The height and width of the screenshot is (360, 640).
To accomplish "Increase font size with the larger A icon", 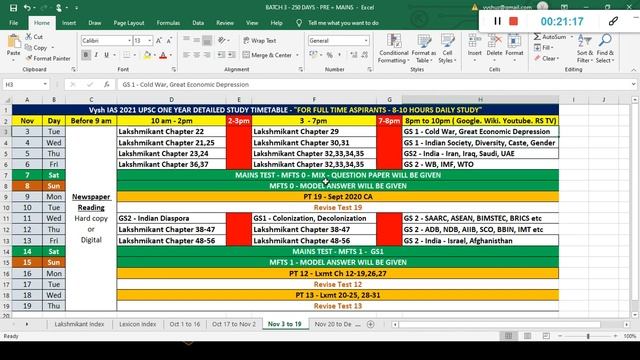I will 159,40.
